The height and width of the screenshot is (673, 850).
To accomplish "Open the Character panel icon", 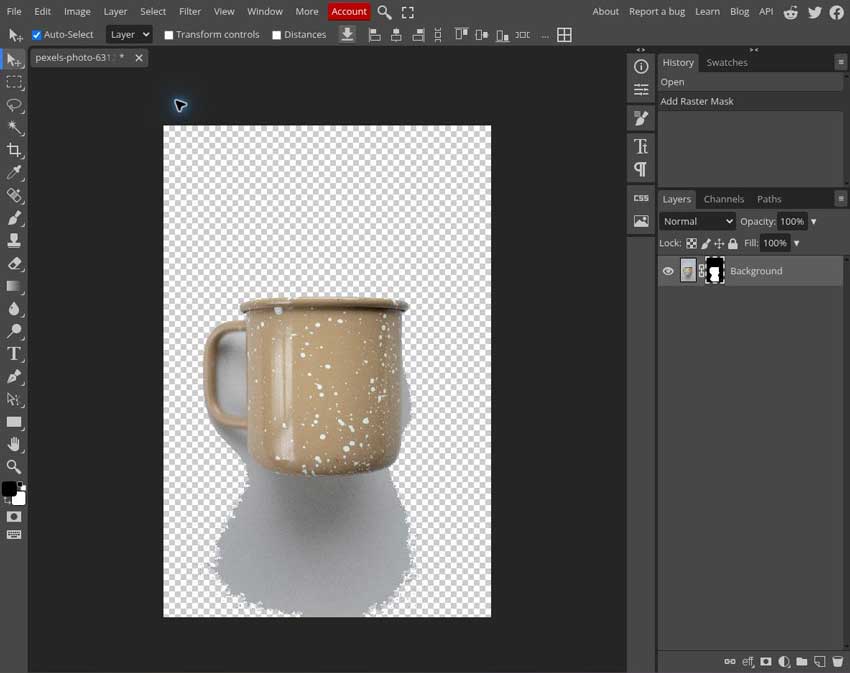I will 641,146.
